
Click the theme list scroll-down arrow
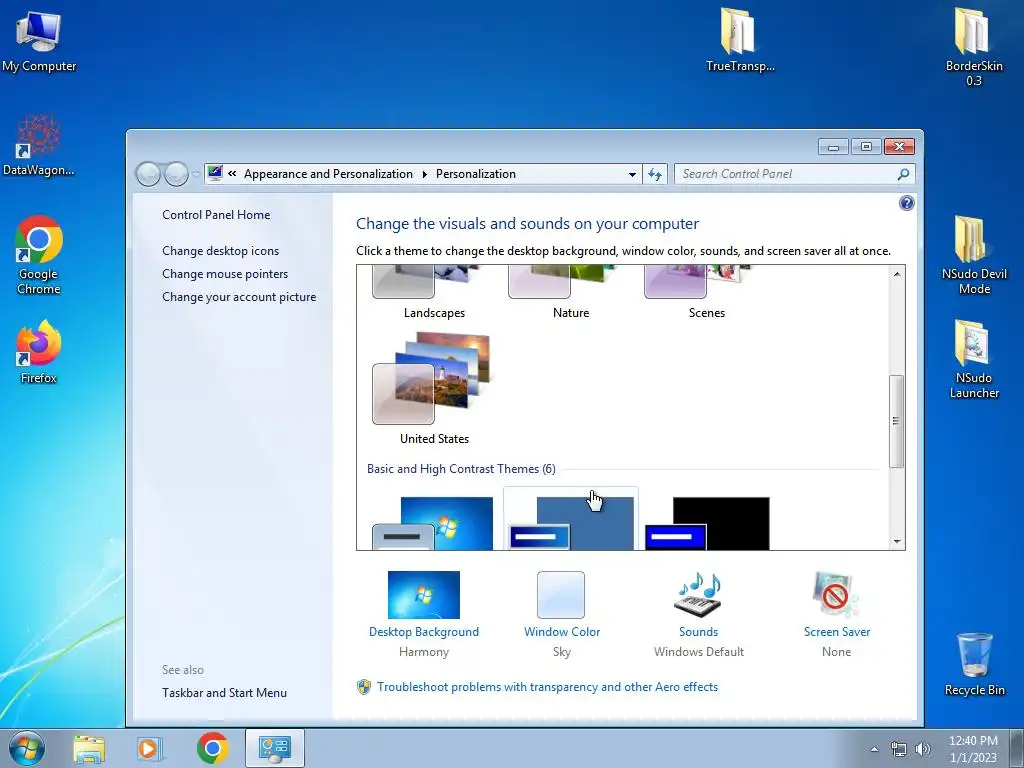897,541
